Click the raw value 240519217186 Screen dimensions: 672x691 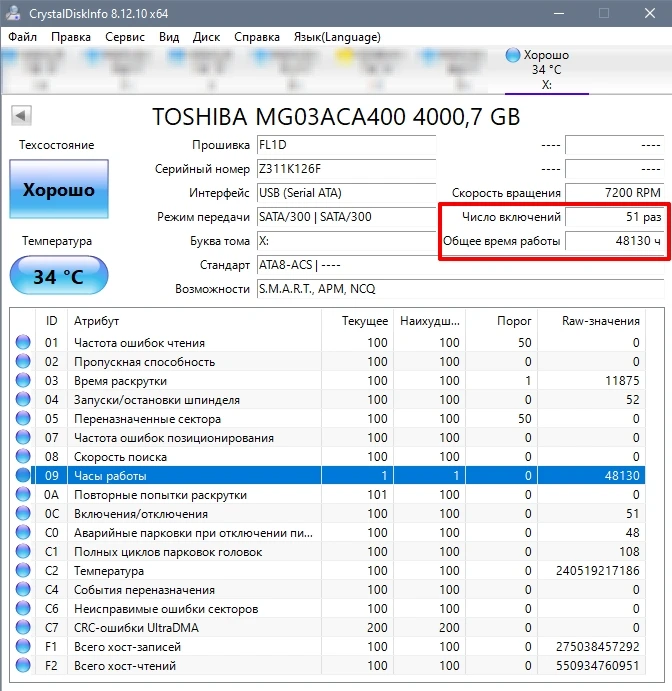(x=597, y=571)
